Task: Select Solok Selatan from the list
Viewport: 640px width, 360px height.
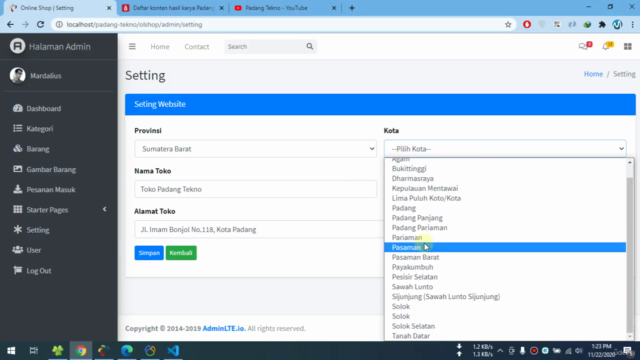Action: pyautogui.click(x=505, y=326)
